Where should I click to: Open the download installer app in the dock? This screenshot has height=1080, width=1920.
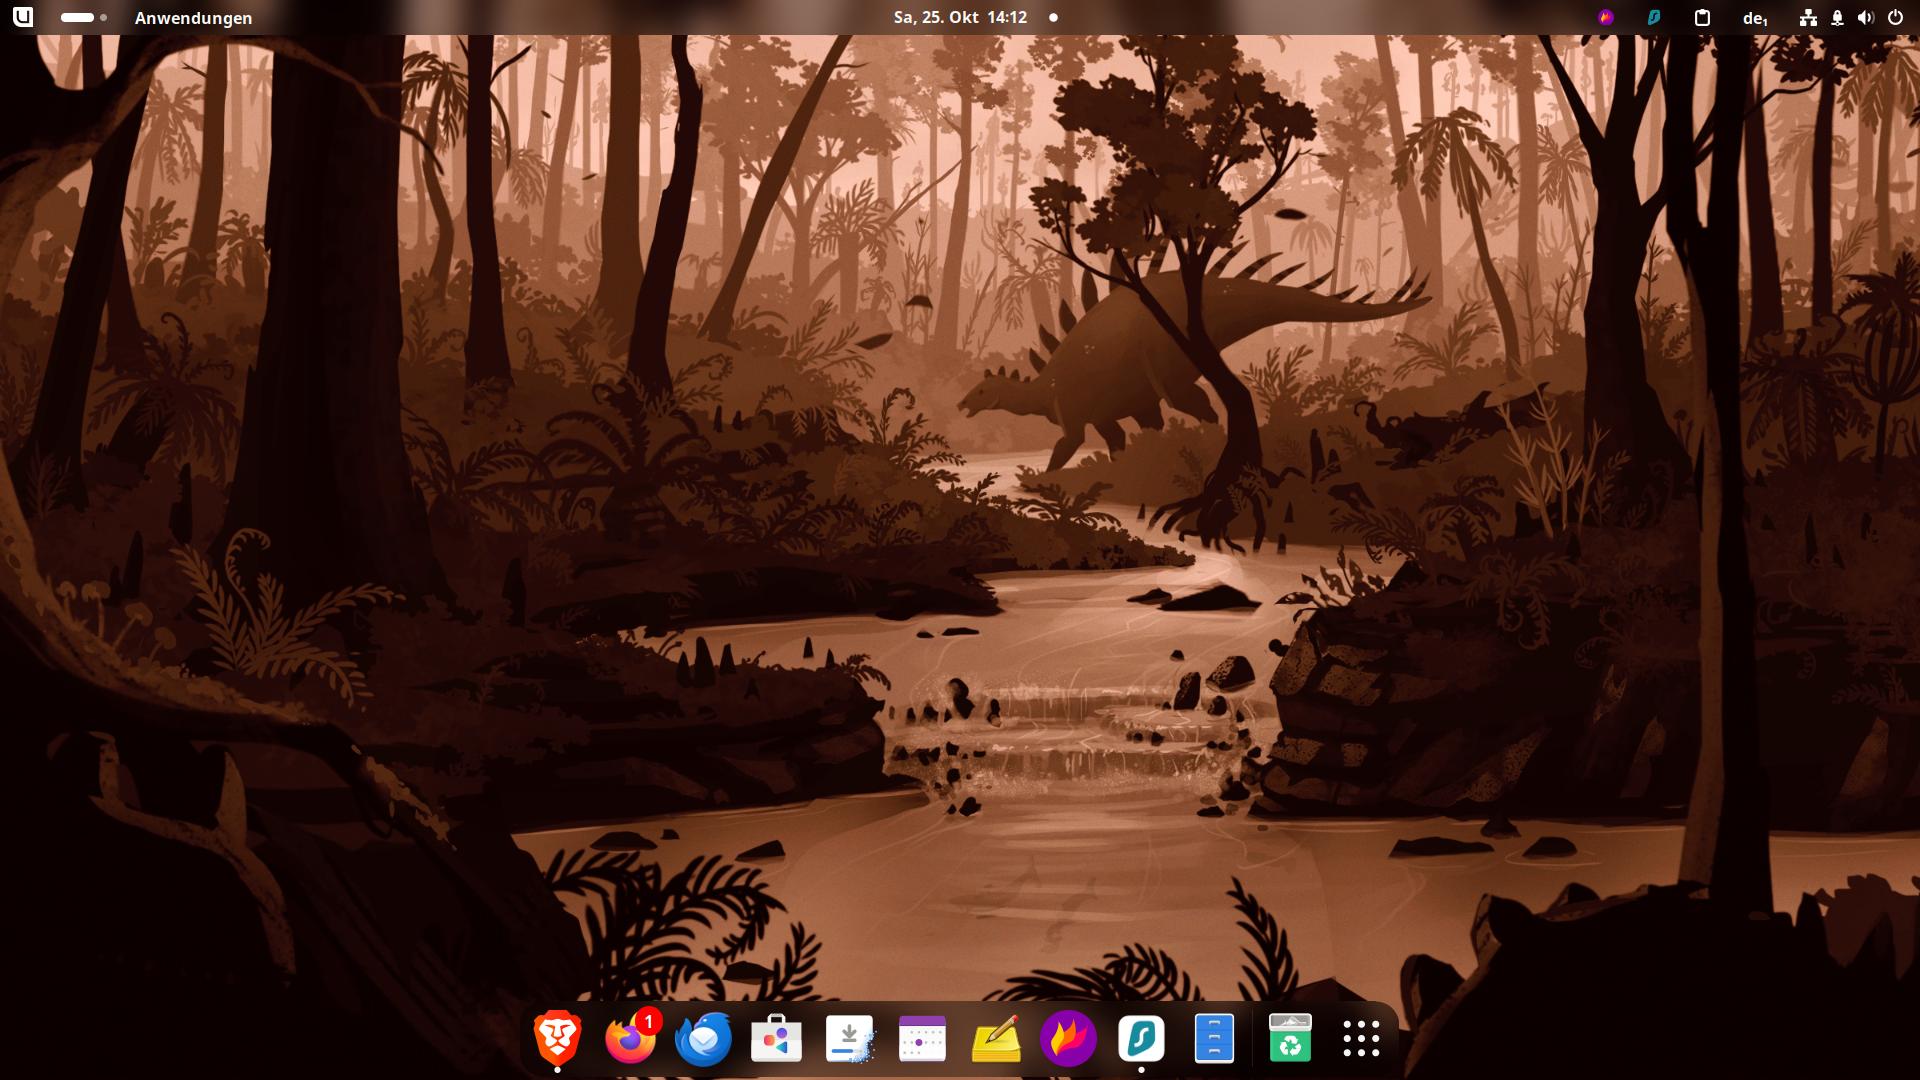849,1038
